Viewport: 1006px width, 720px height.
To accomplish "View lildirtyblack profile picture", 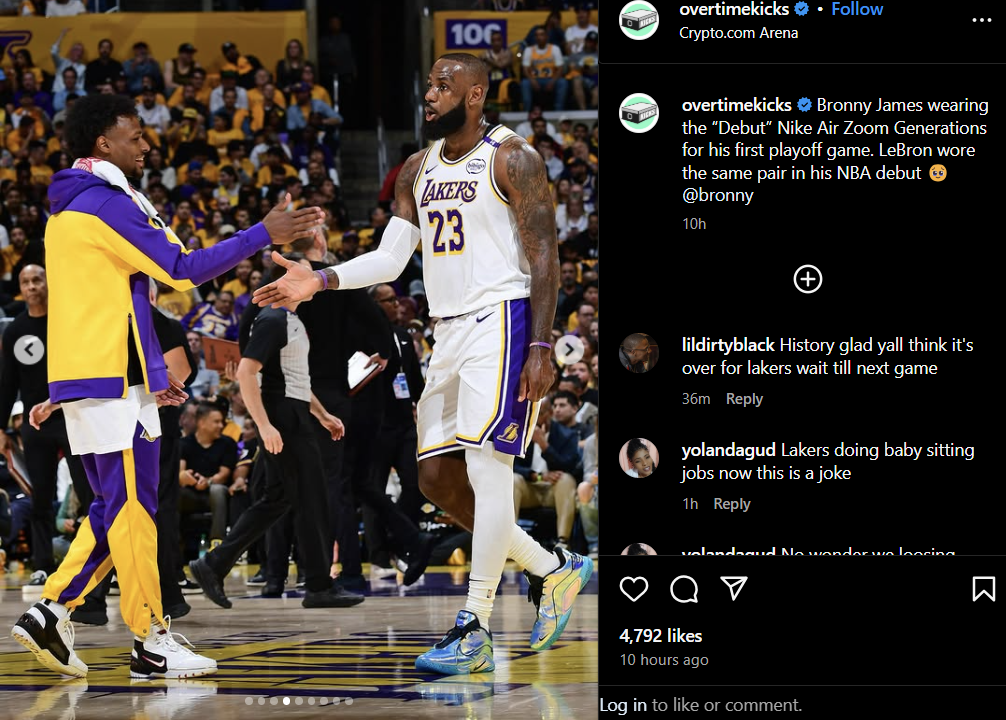I will pyautogui.click(x=639, y=353).
